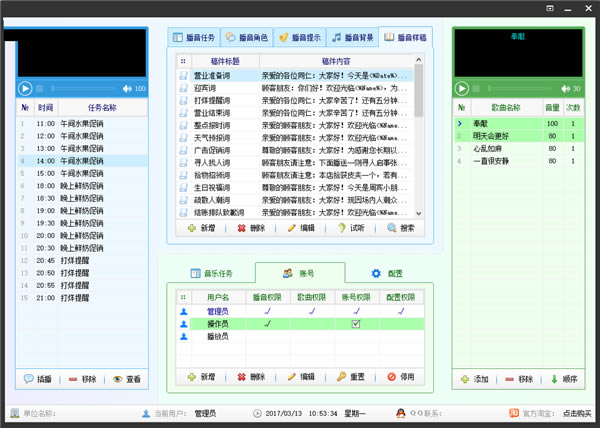Image resolution: width=600 pixels, height=428 pixels.
Task: Select the song 一直很安静
Action: 519,161
